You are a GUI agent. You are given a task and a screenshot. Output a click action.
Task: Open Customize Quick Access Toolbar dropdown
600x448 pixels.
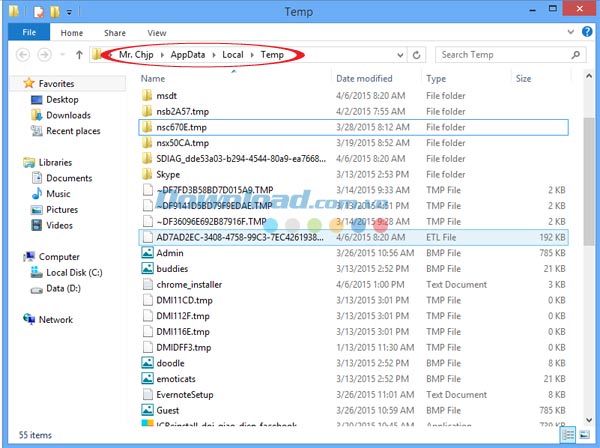[x=69, y=13]
